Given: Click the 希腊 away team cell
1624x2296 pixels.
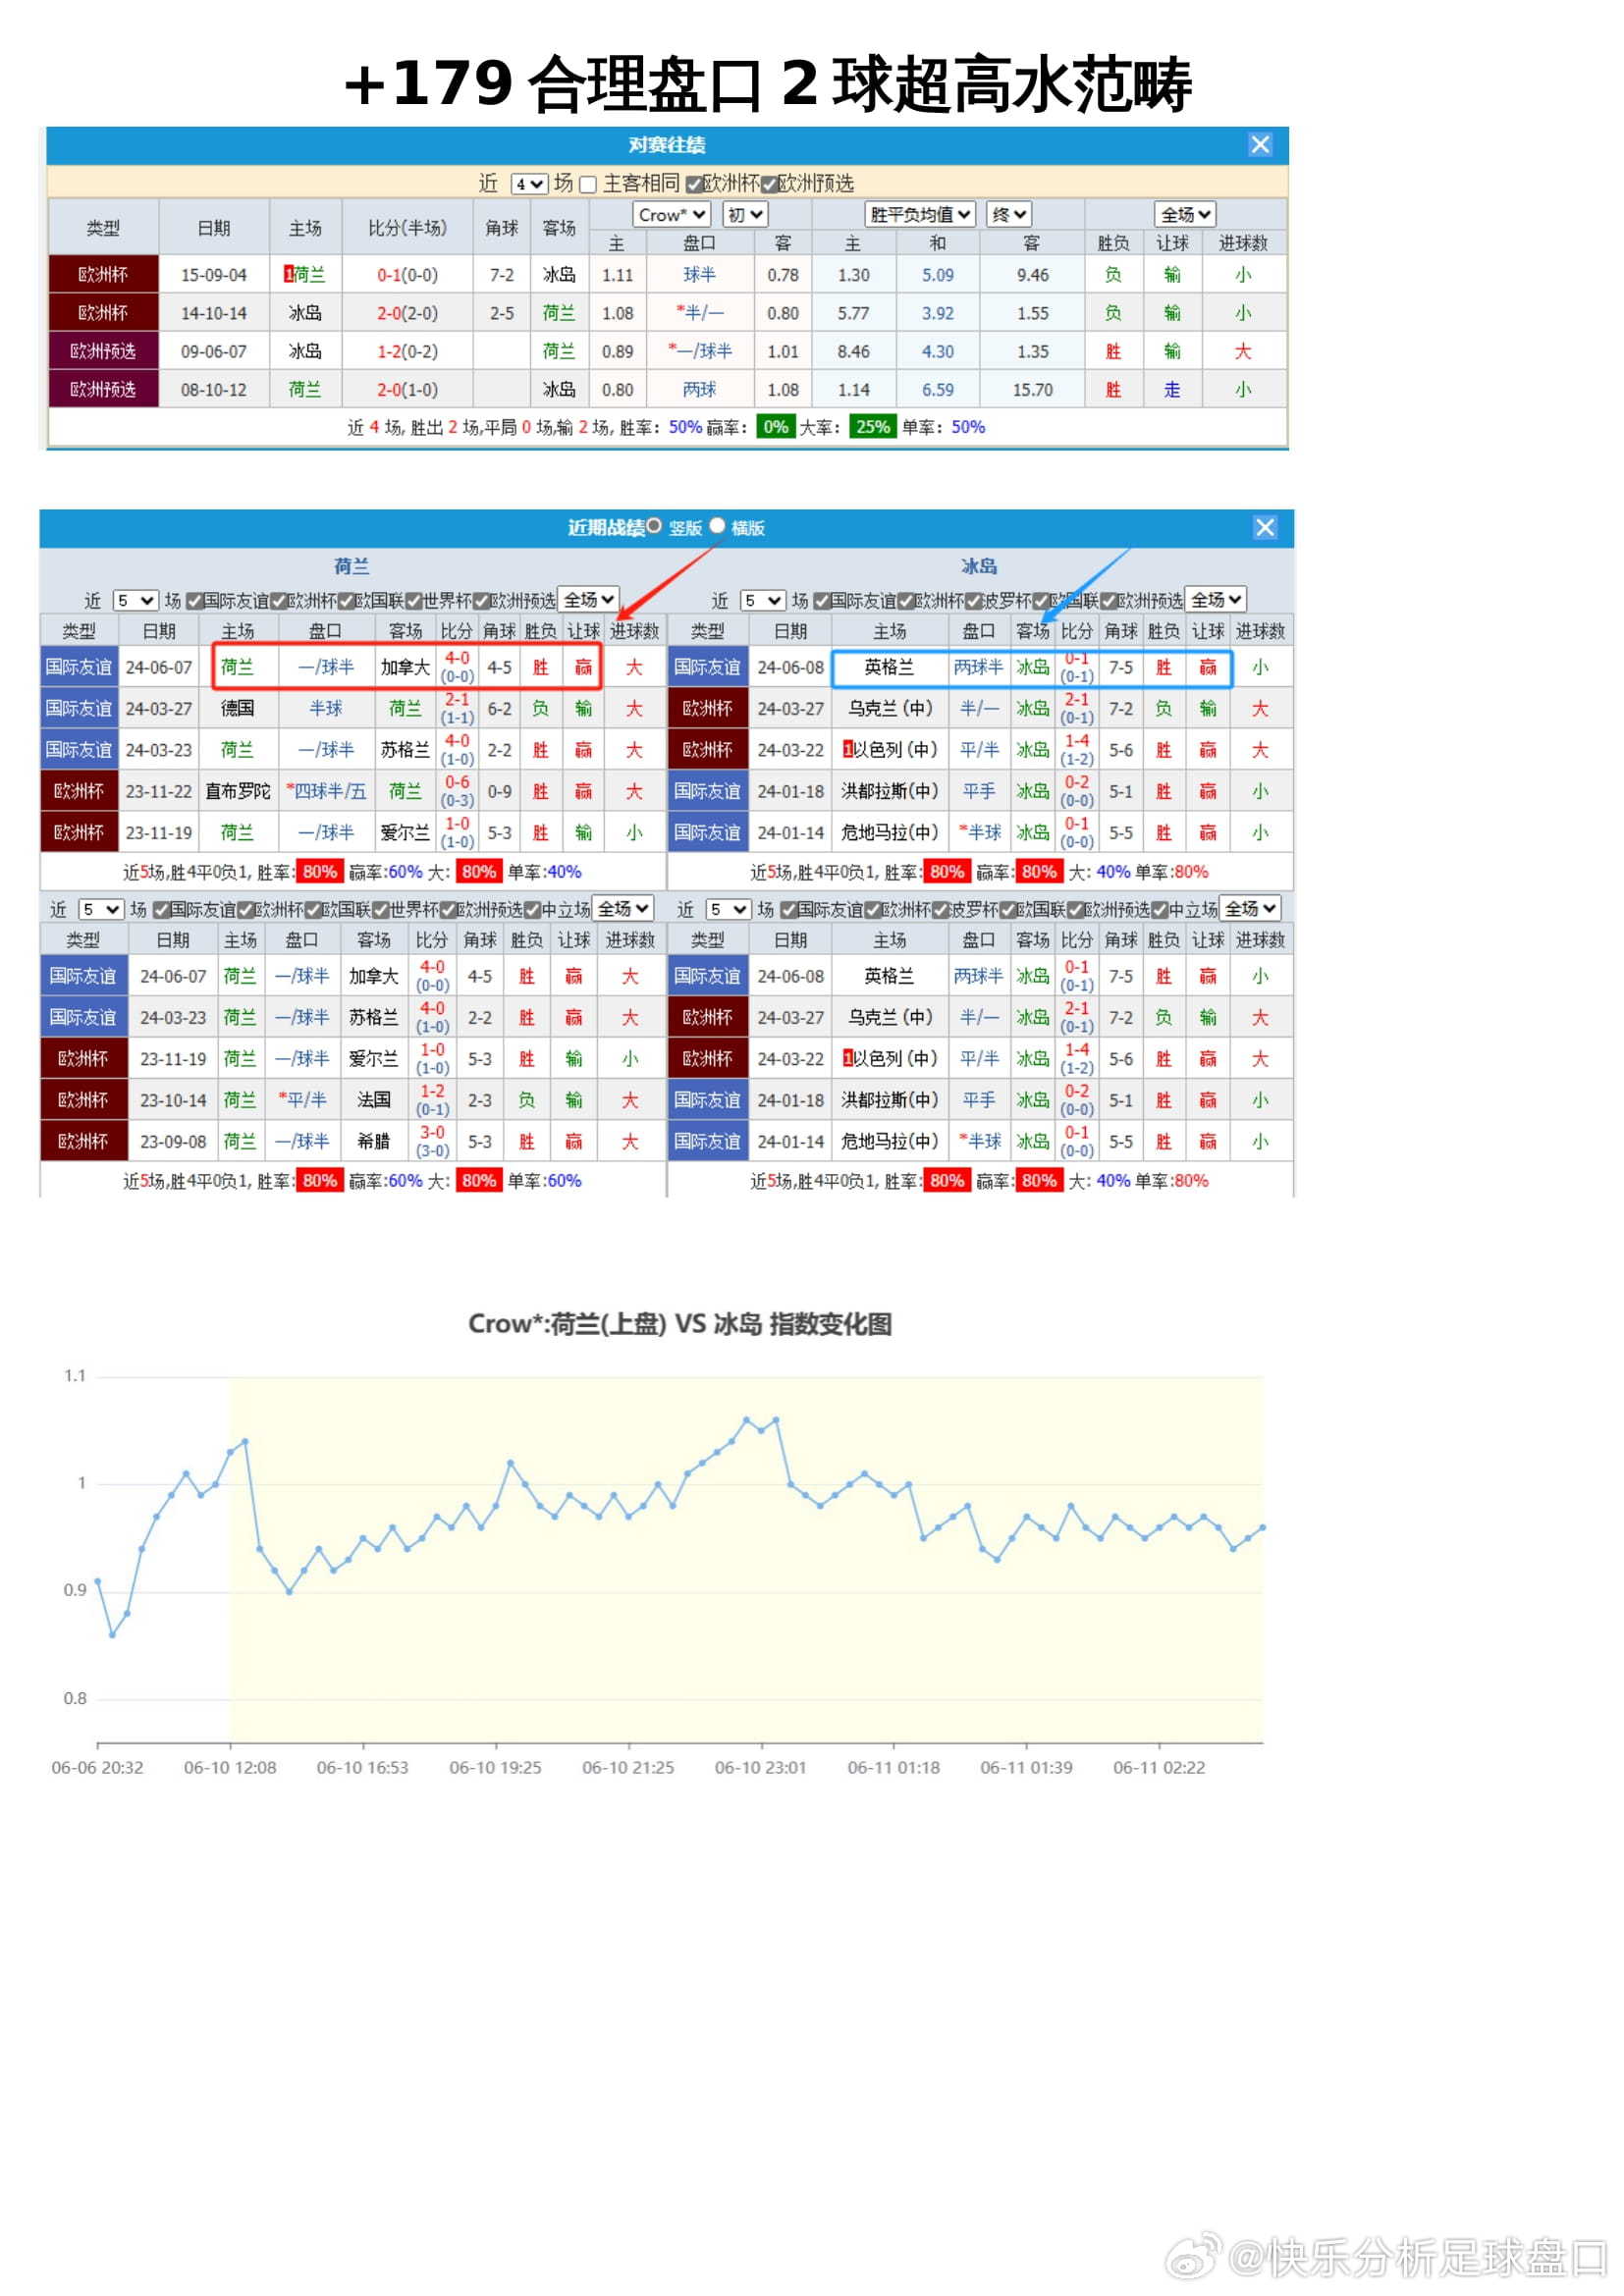Looking at the screenshot, I should (x=374, y=1141).
